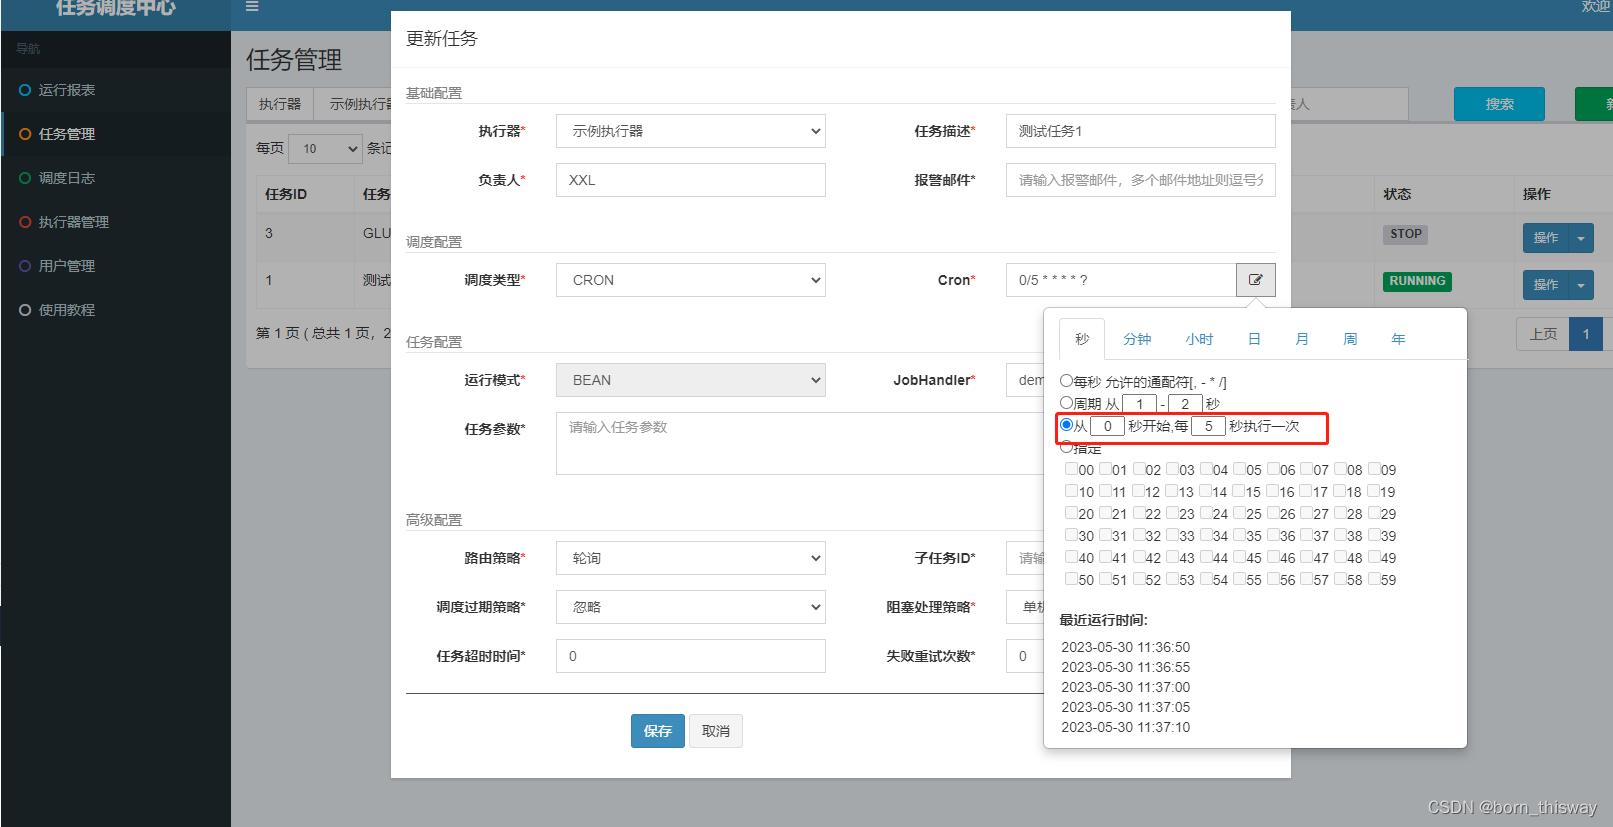The image size is (1613, 827).
Task: Check the 05 seconds checkbox
Action: [x=1239, y=469]
